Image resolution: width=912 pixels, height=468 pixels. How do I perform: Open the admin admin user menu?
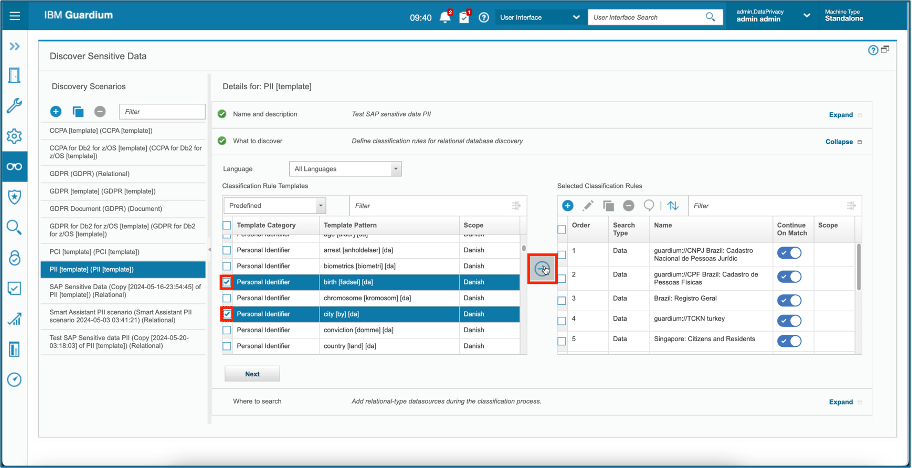coord(773,16)
